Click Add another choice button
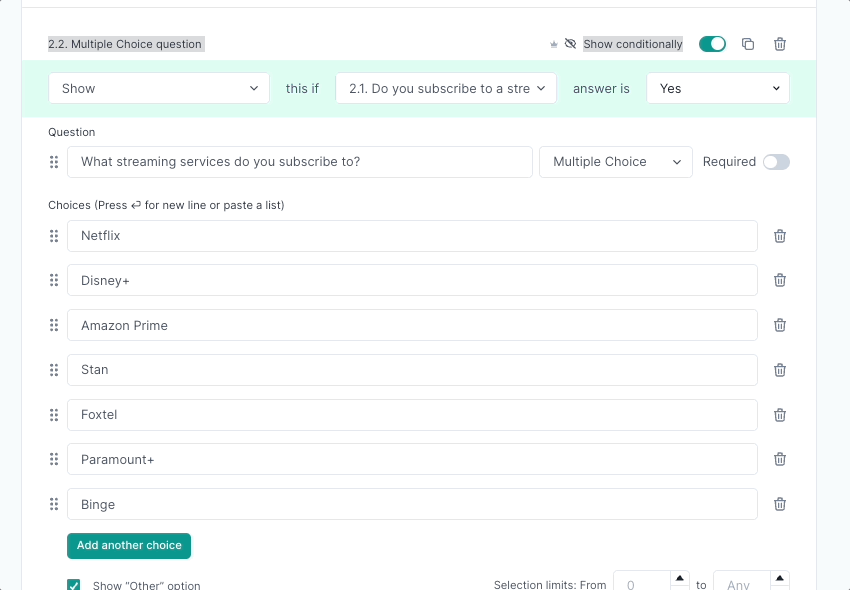This screenshot has width=850, height=590. coord(129,546)
